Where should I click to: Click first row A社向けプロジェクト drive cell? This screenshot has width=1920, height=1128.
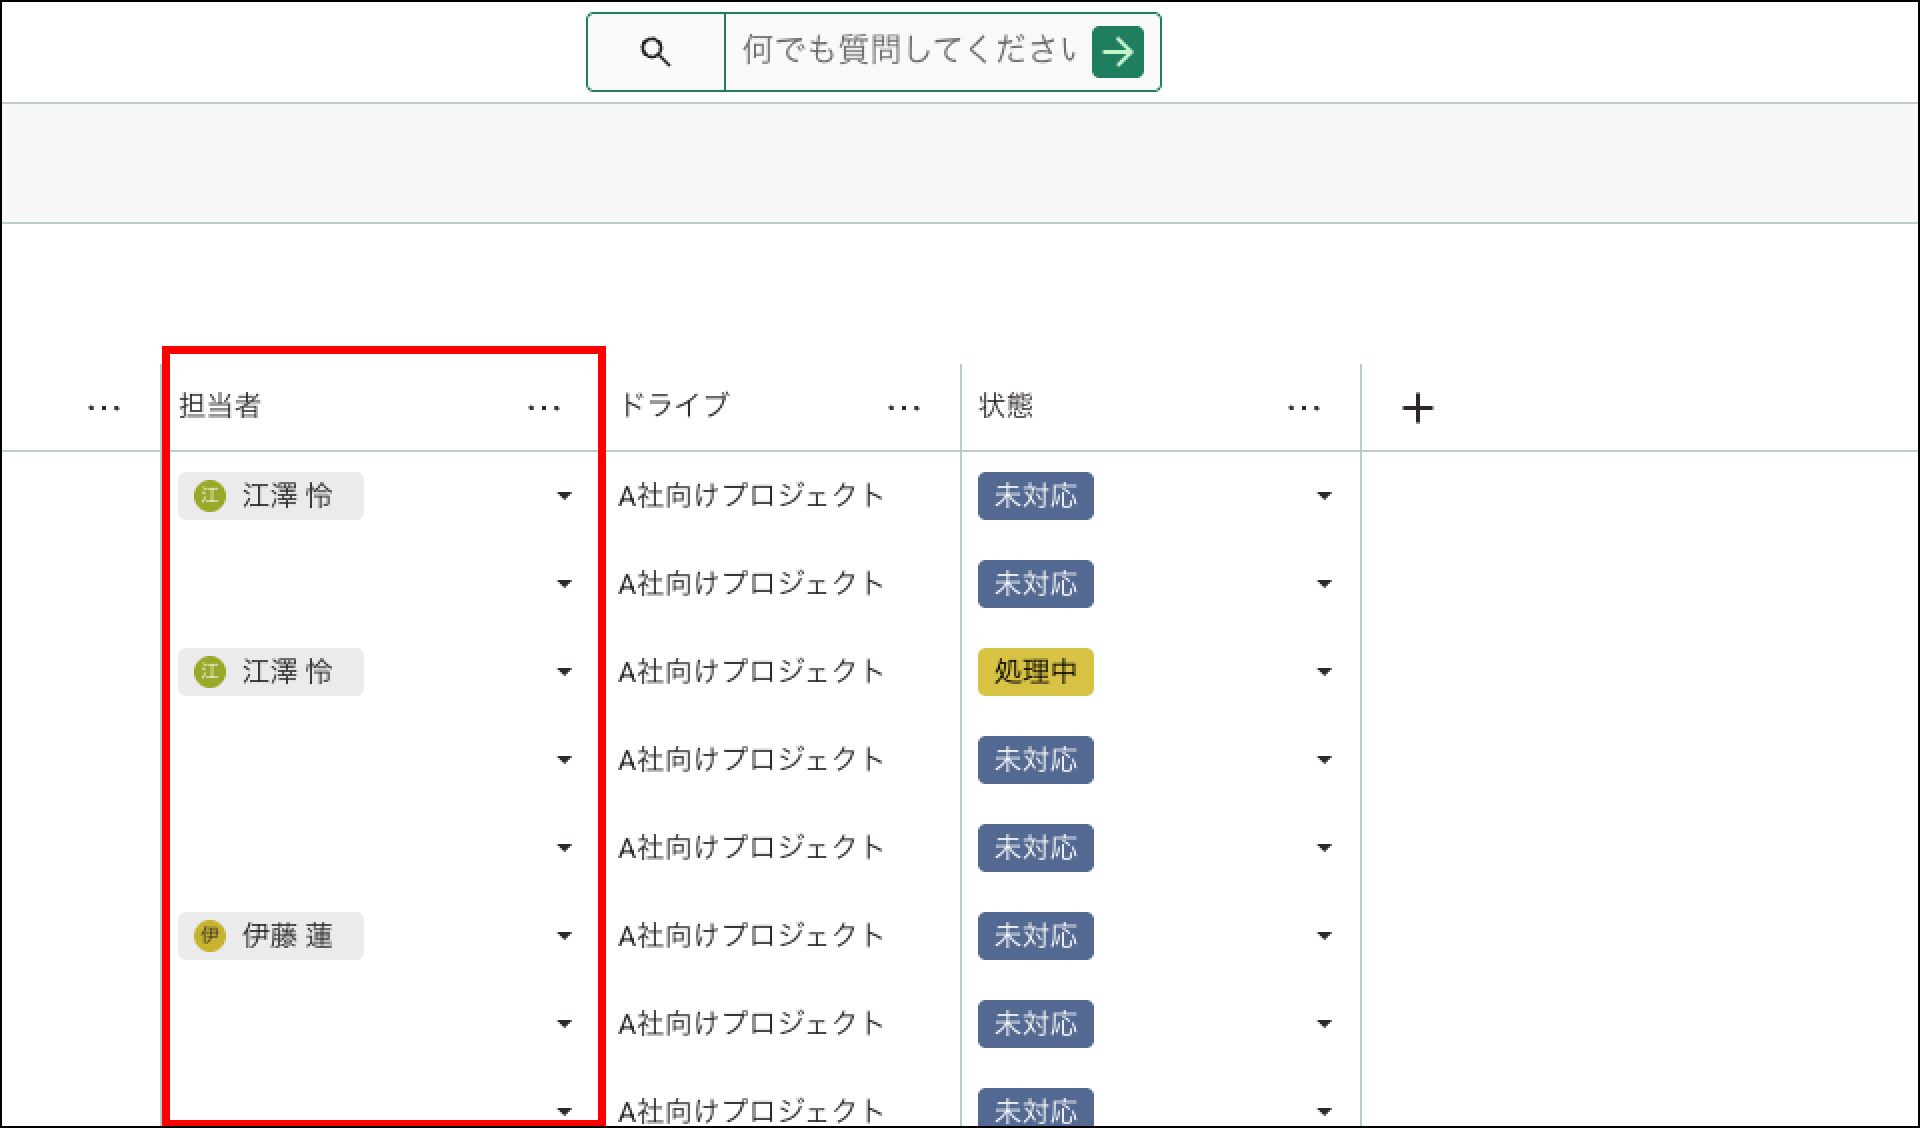point(750,496)
